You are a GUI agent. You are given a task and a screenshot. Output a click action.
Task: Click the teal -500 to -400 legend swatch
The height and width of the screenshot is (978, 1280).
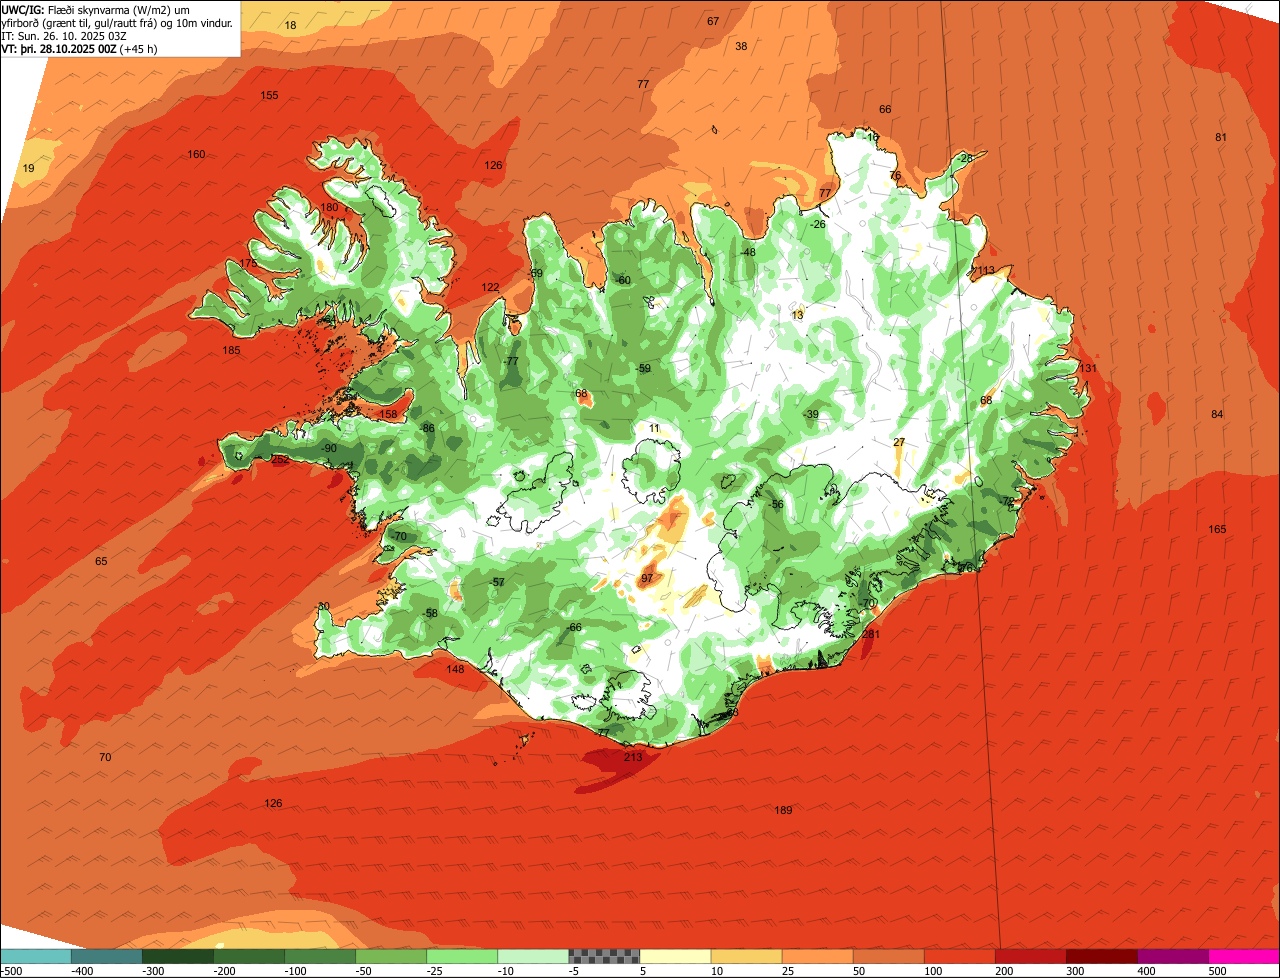pos(36,956)
